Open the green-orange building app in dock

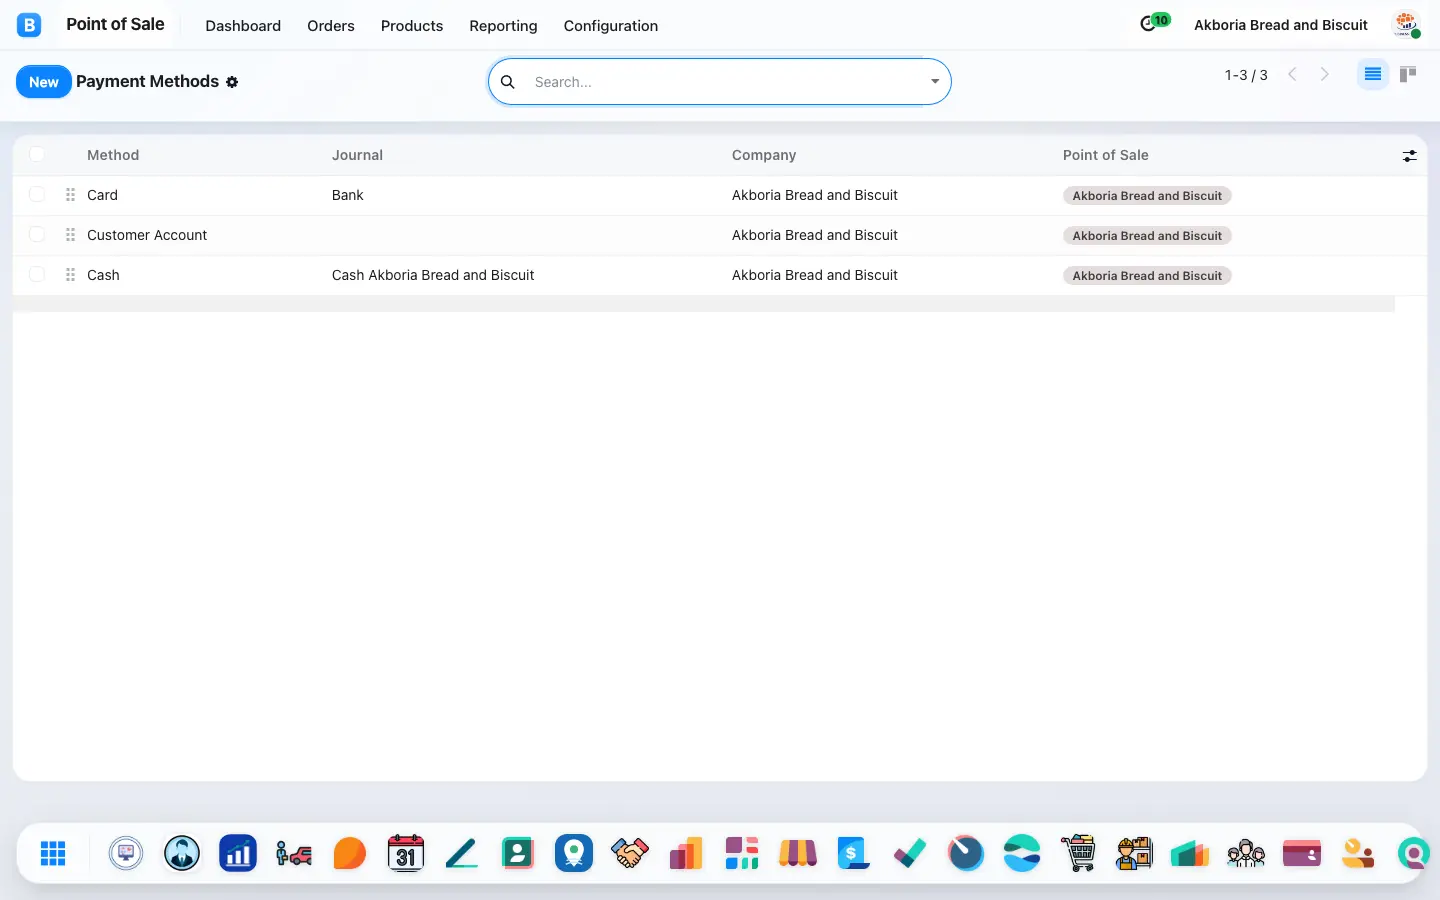pyautogui.click(x=1190, y=853)
